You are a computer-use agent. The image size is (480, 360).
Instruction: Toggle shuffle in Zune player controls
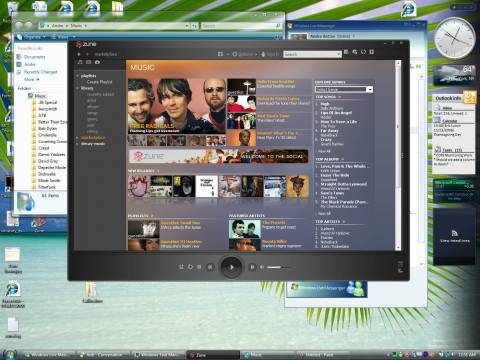pyautogui.click(x=181, y=267)
